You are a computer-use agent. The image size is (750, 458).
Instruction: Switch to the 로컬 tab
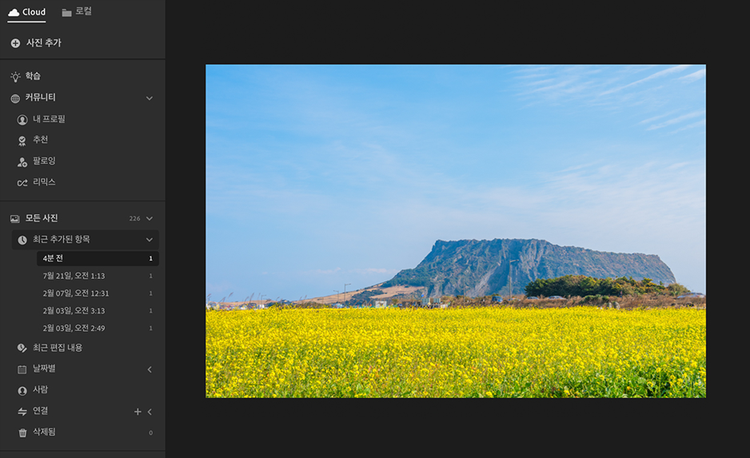77,11
